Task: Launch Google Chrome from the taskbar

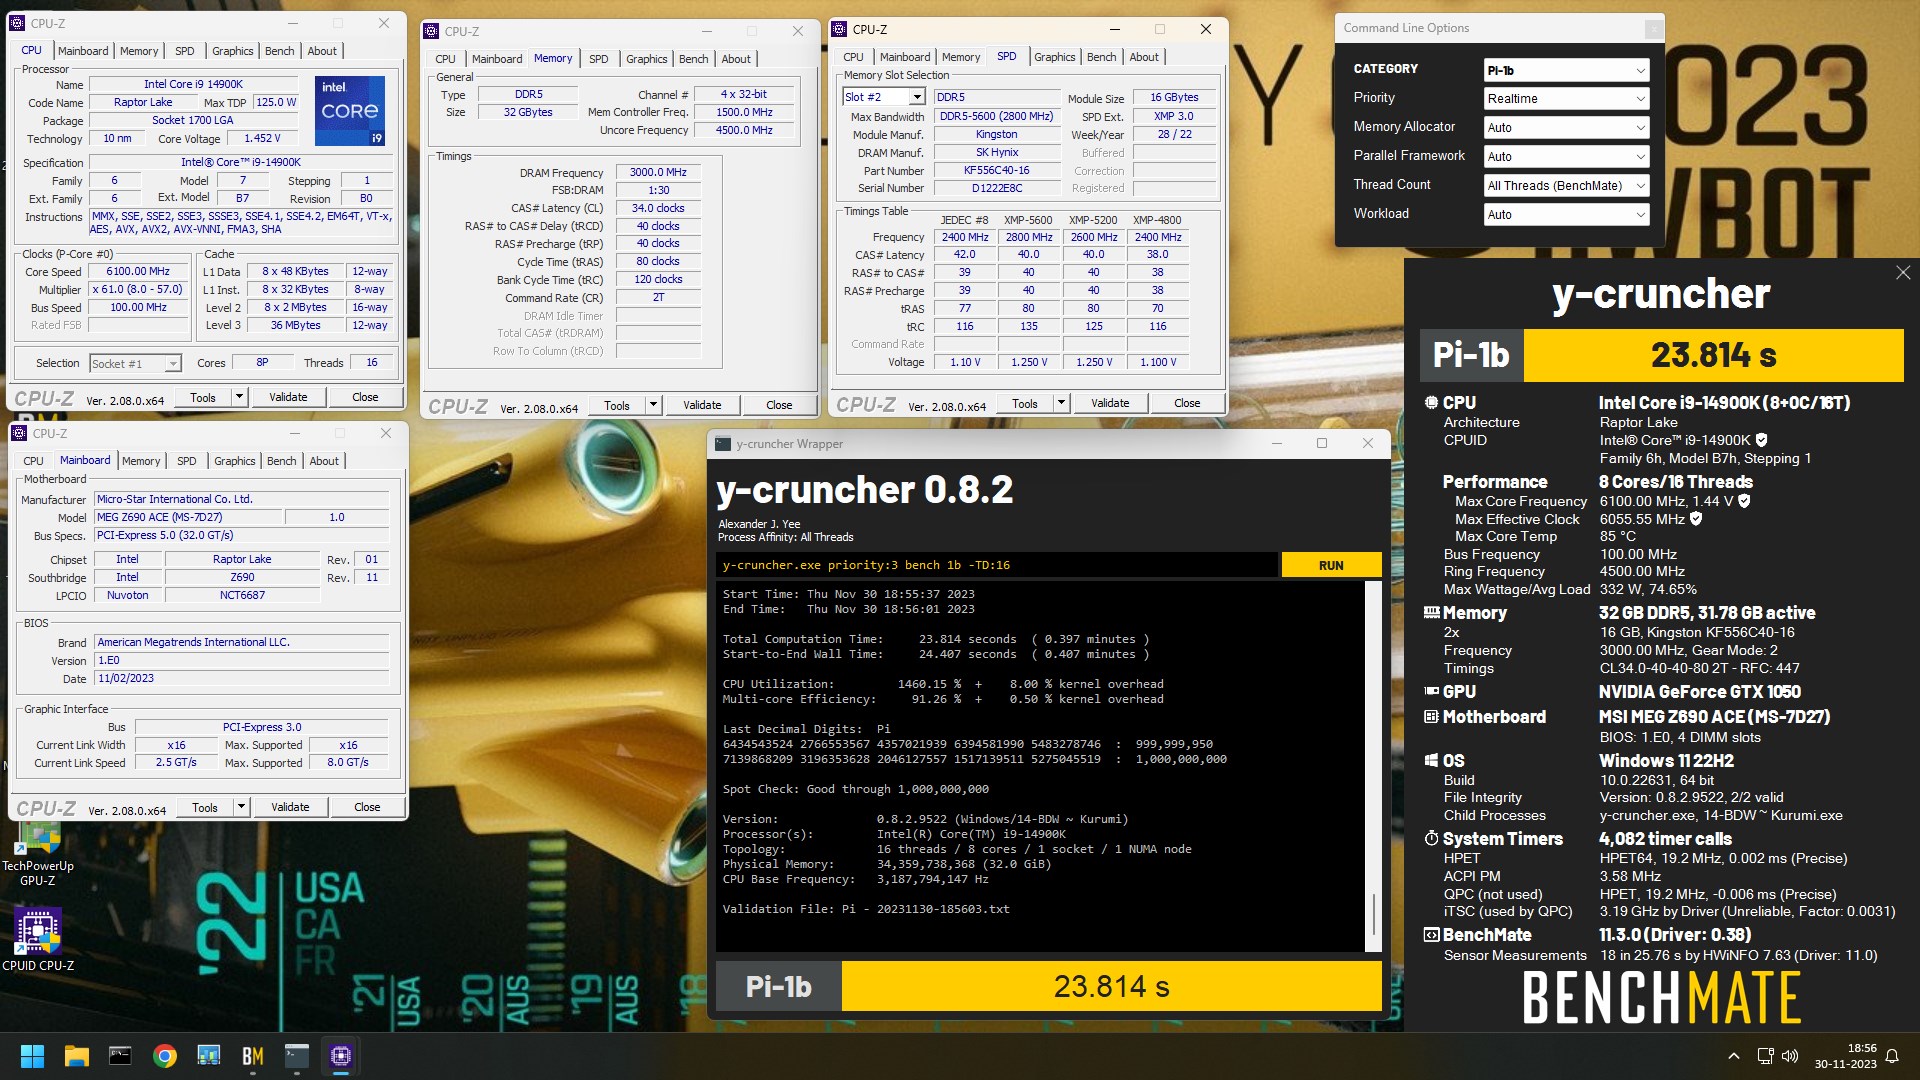Action: point(164,1056)
